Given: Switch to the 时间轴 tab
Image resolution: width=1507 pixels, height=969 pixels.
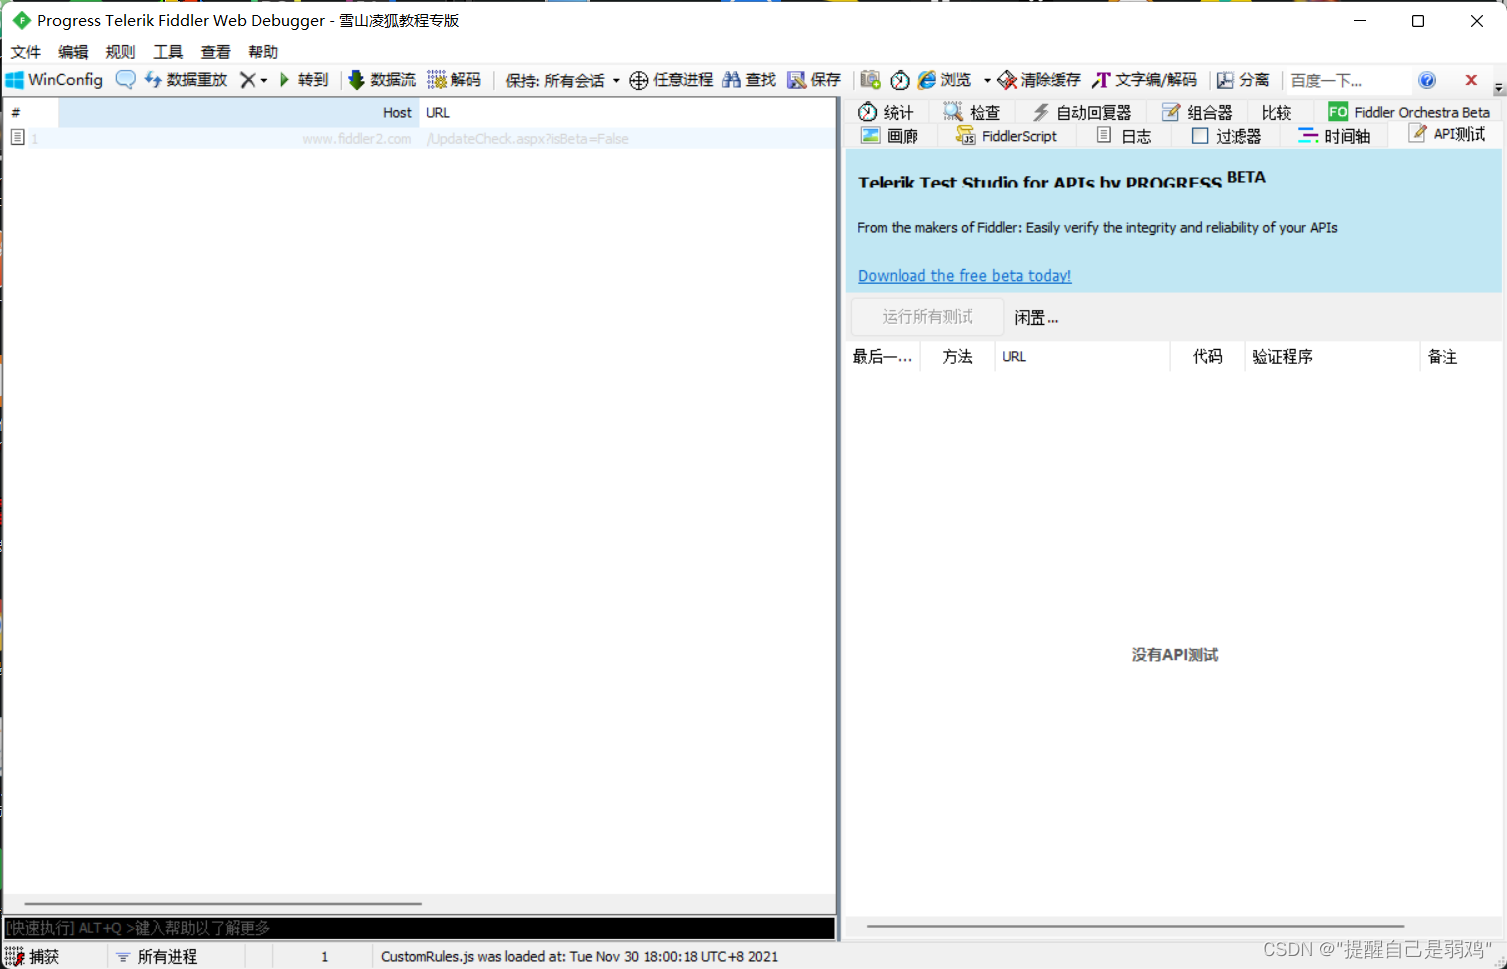Looking at the screenshot, I should pyautogui.click(x=1334, y=136).
